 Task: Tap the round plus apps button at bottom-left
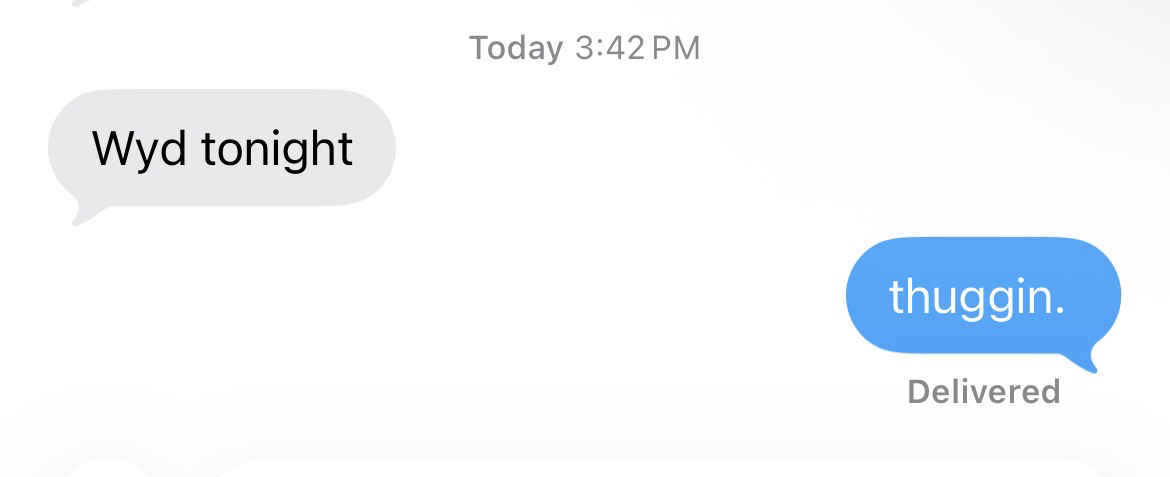click(107, 470)
